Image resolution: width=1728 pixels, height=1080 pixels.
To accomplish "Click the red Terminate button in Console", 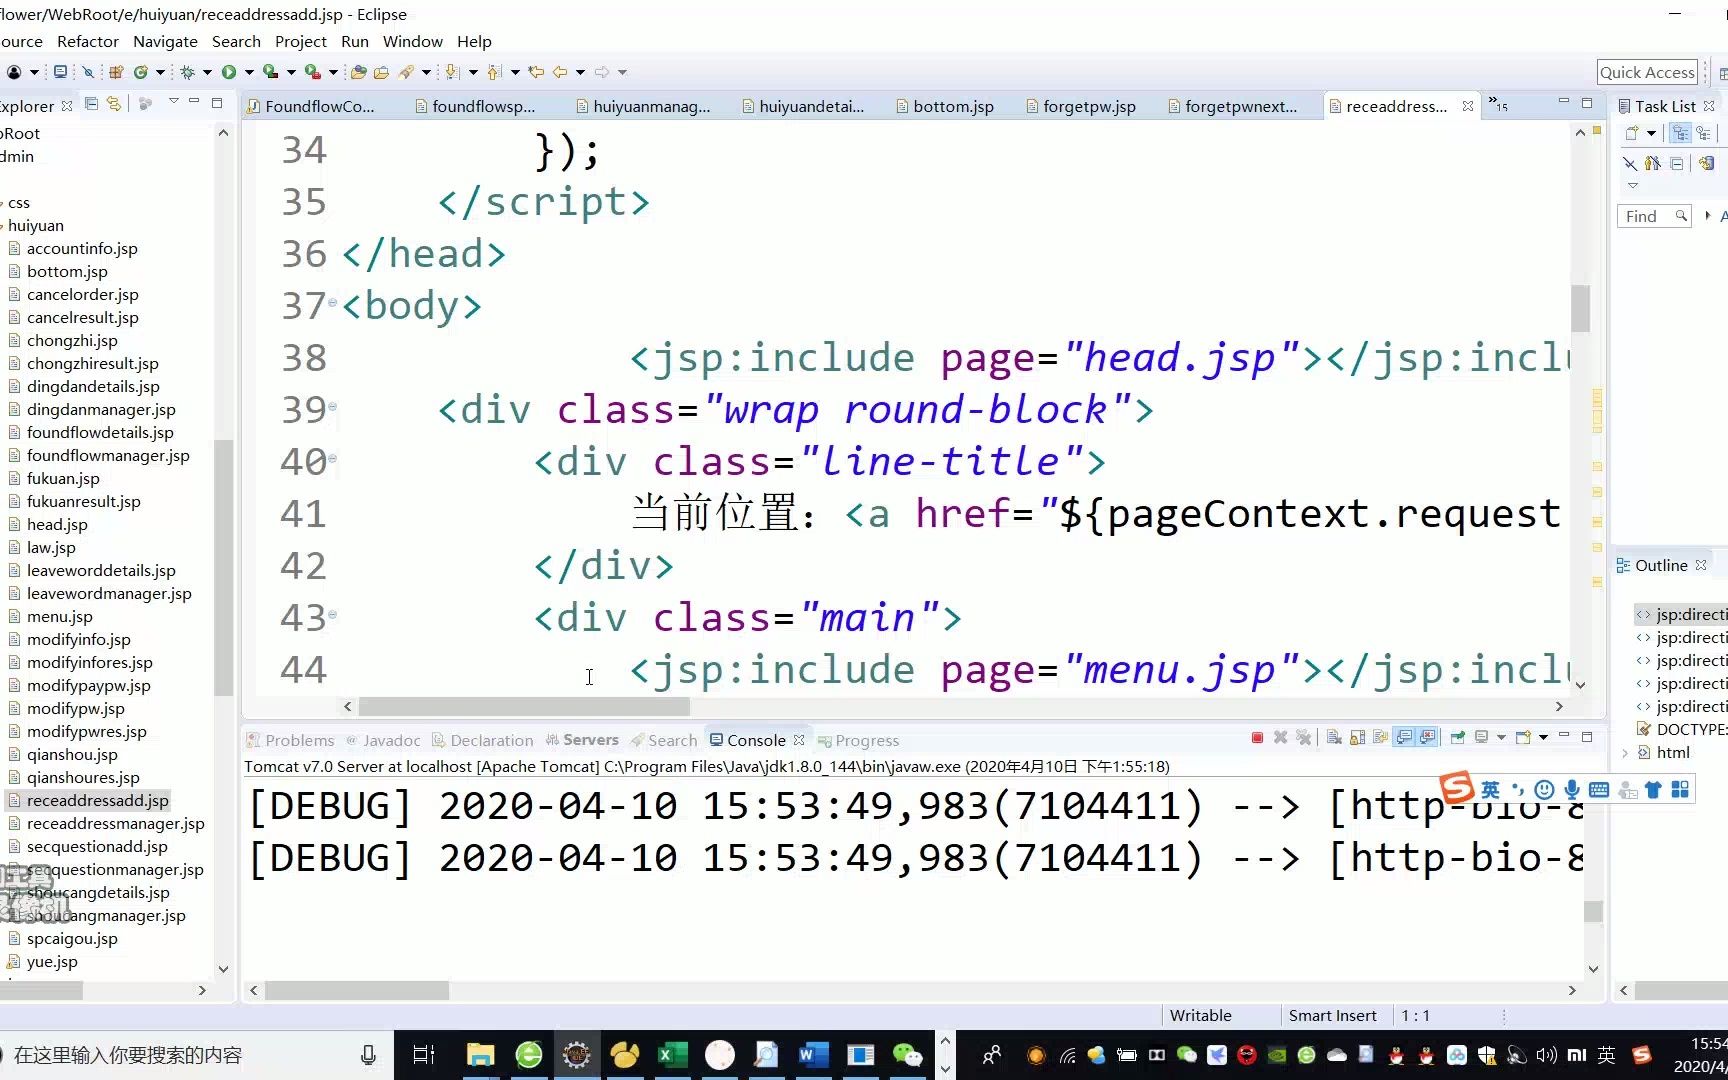I will (1257, 738).
